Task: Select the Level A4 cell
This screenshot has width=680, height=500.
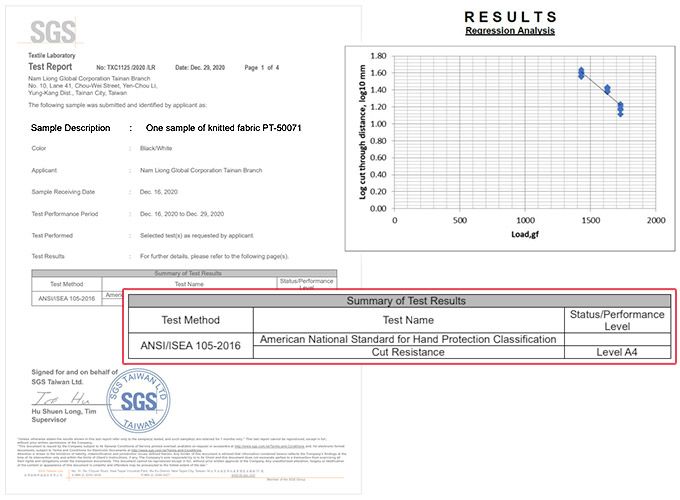Action: point(617,352)
